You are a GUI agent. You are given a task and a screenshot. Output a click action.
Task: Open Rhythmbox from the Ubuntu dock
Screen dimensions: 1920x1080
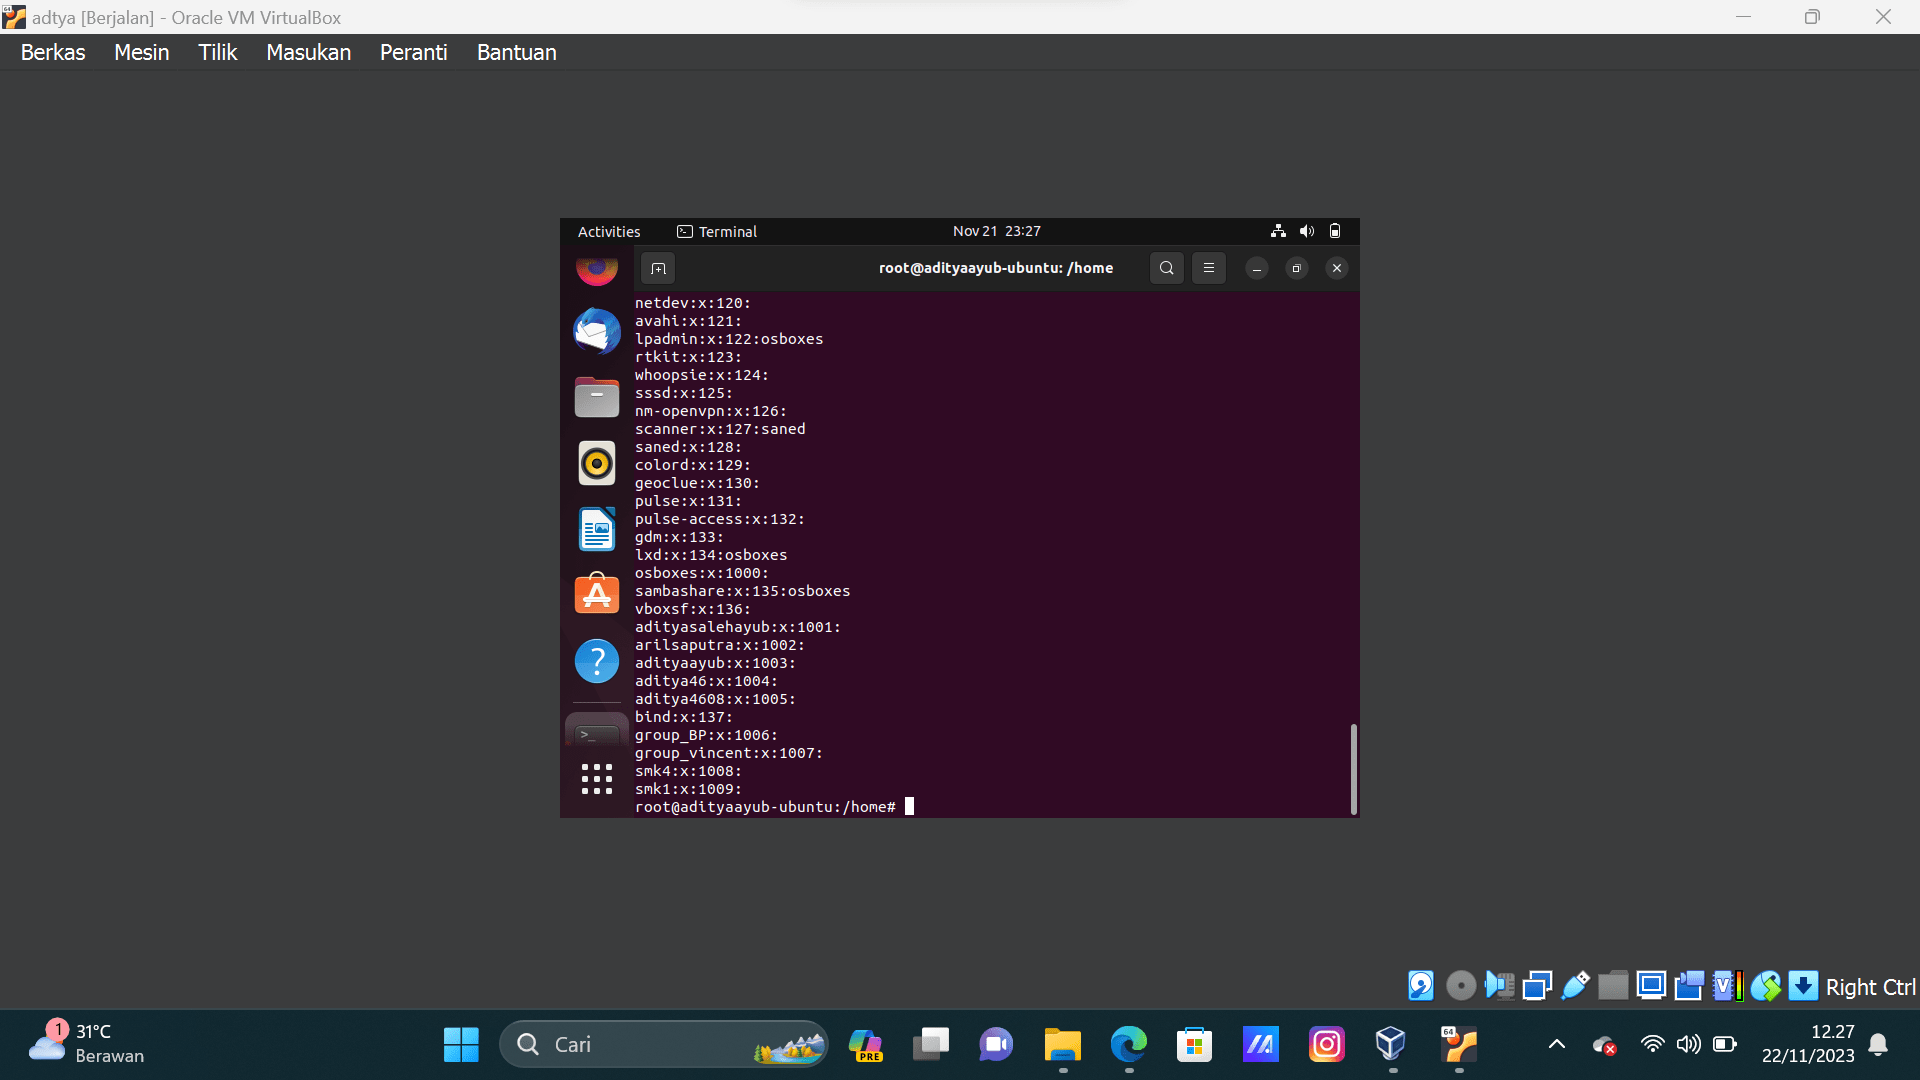point(597,463)
